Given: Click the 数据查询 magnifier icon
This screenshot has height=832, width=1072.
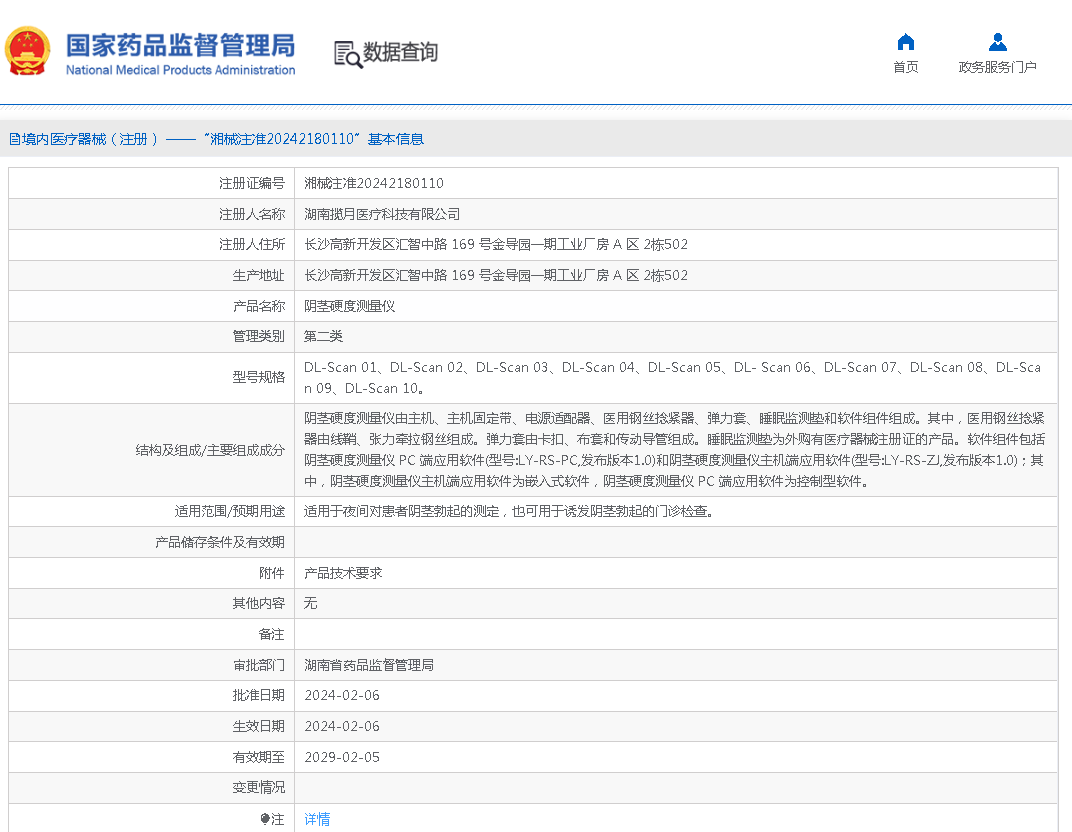Looking at the screenshot, I should click(347, 54).
